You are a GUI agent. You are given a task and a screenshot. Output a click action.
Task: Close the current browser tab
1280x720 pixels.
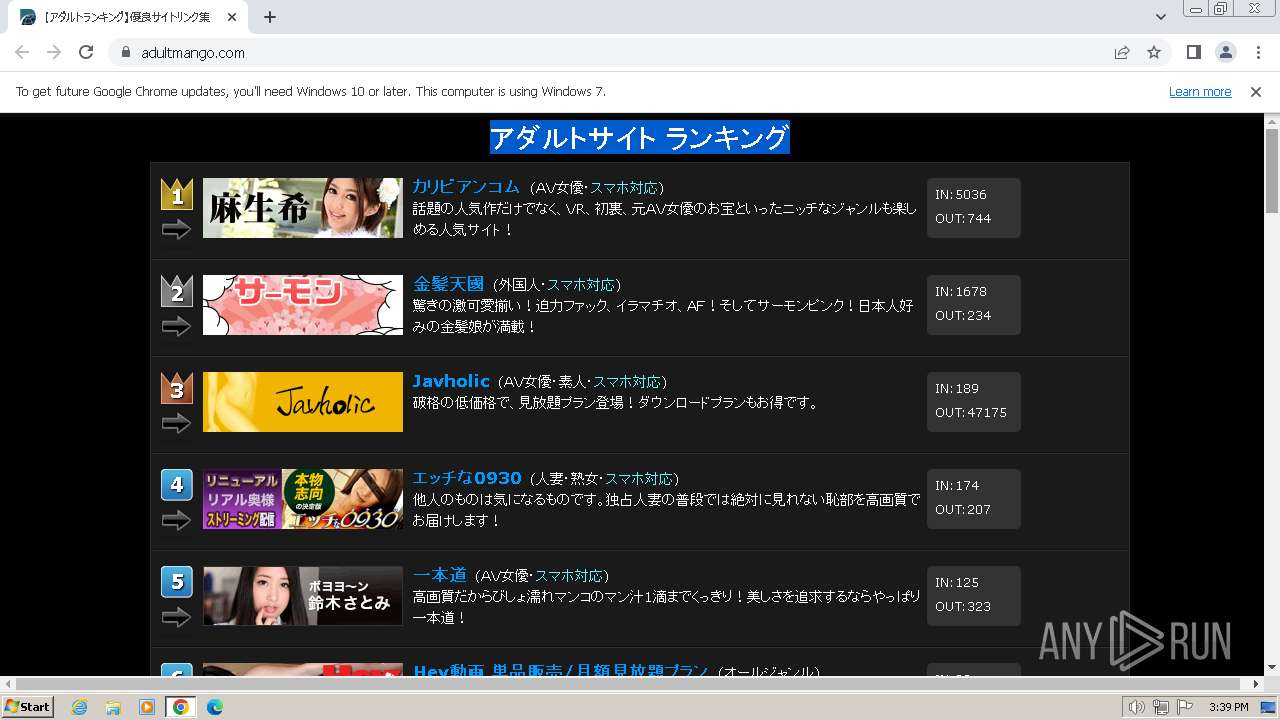tap(232, 17)
